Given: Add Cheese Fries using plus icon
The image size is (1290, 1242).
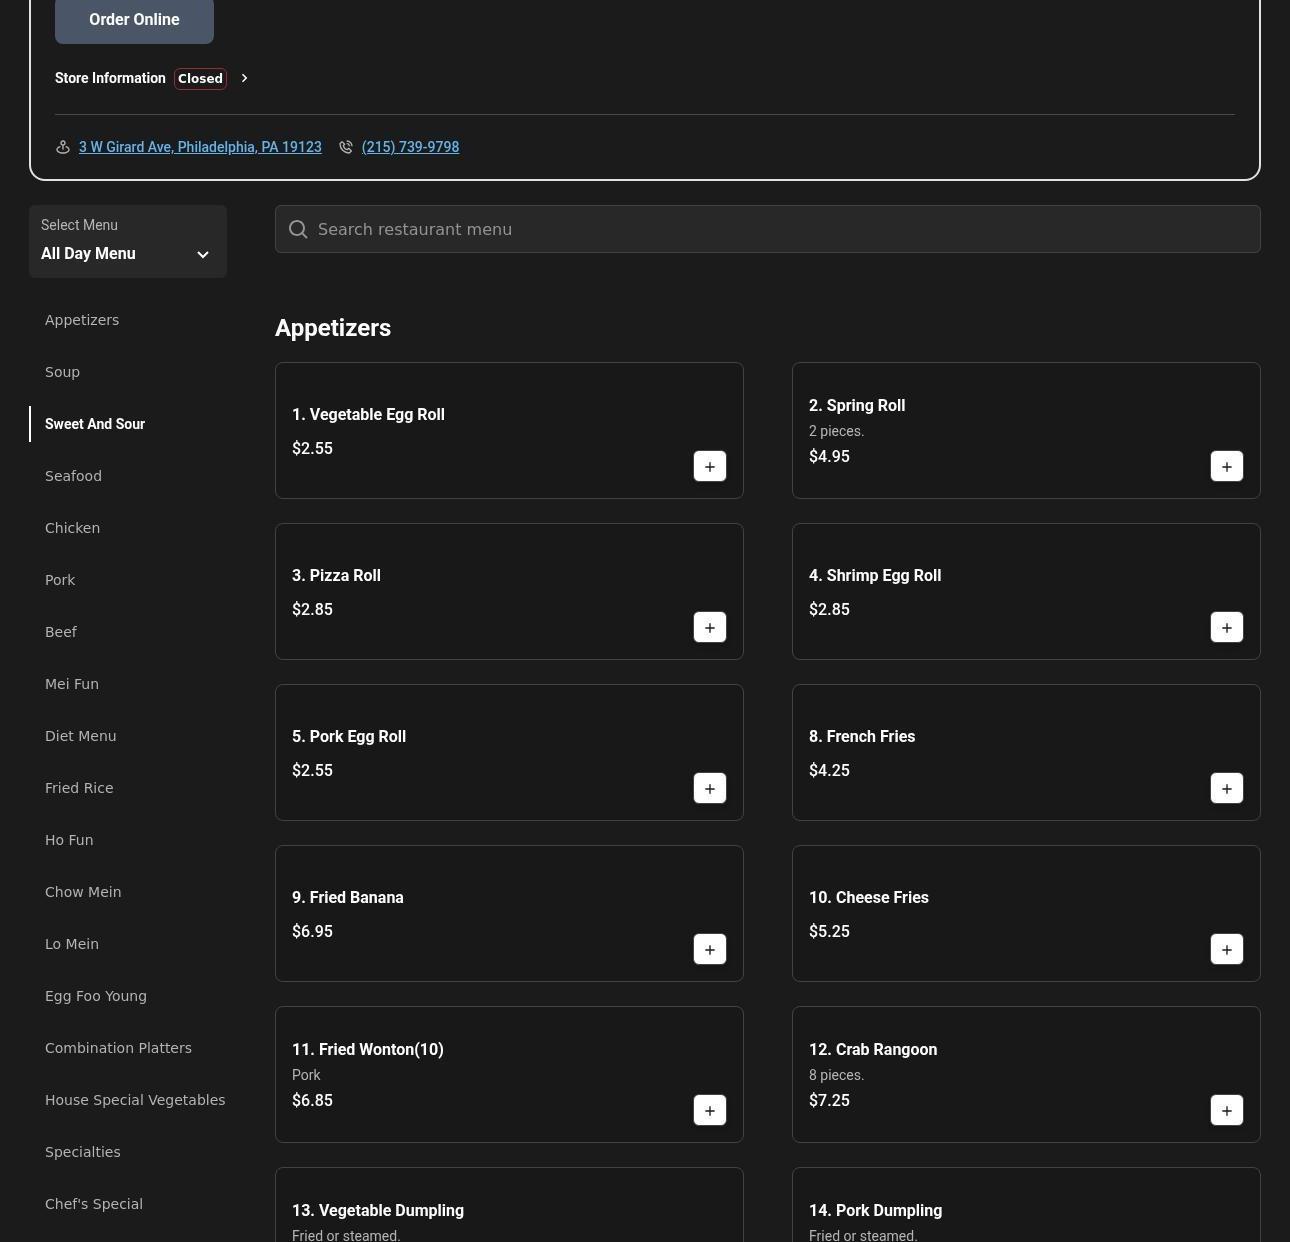Looking at the screenshot, I should 1226,949.
